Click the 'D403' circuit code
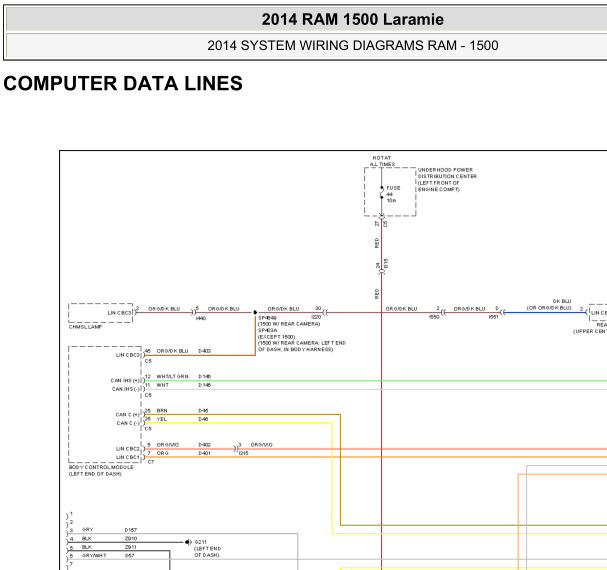 (x=205, y=351)
